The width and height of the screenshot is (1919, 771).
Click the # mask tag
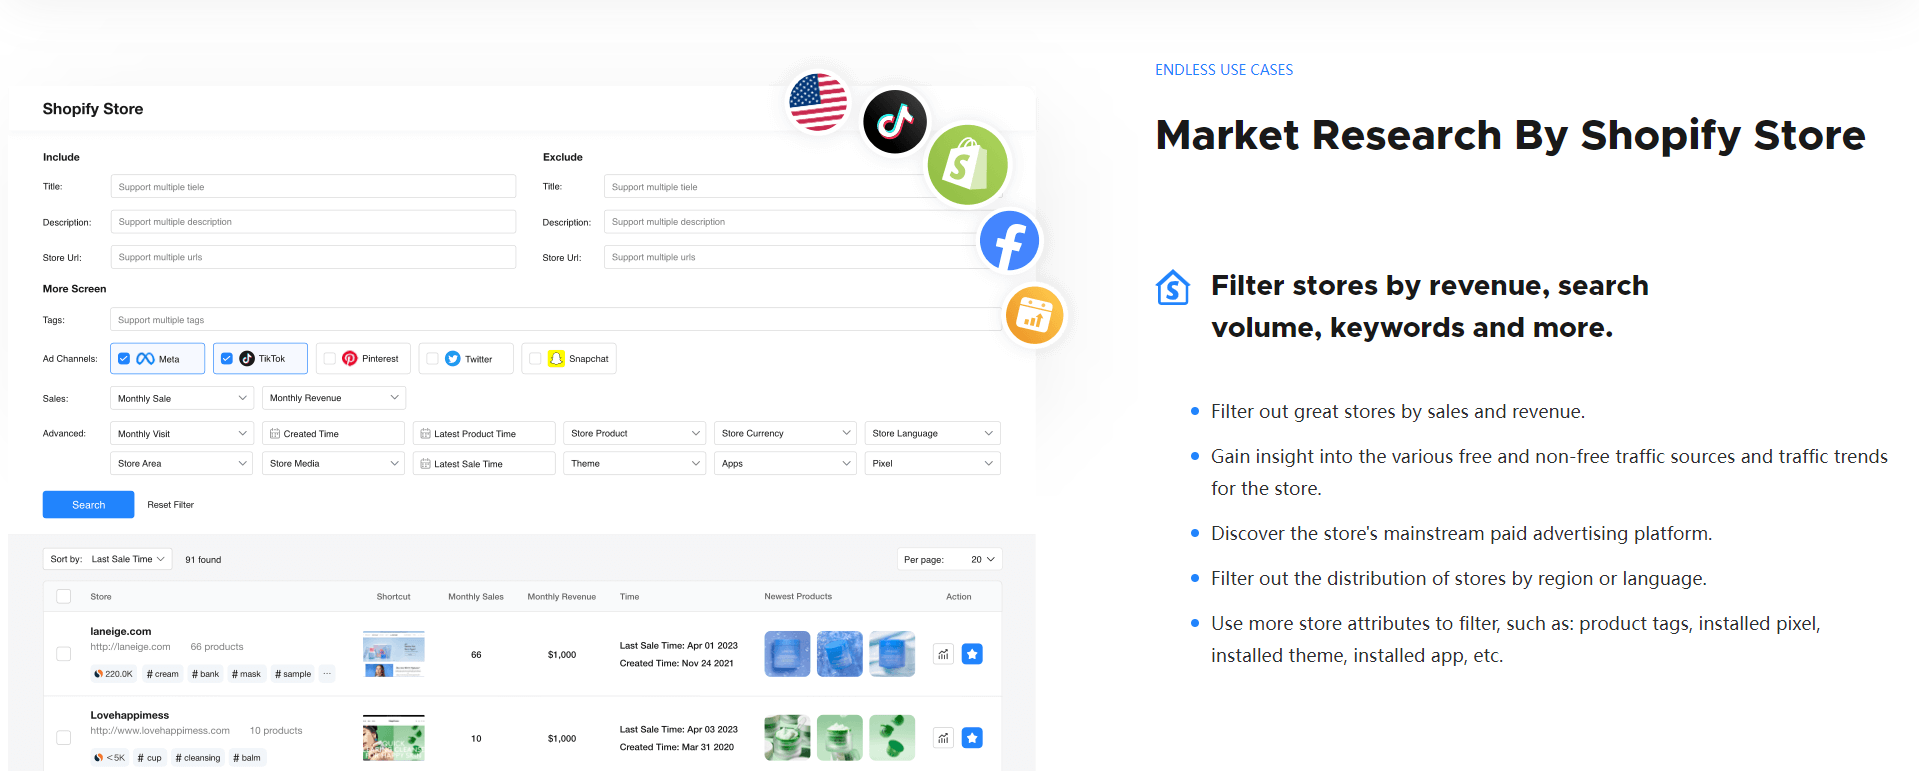click(x=246, y=674)
